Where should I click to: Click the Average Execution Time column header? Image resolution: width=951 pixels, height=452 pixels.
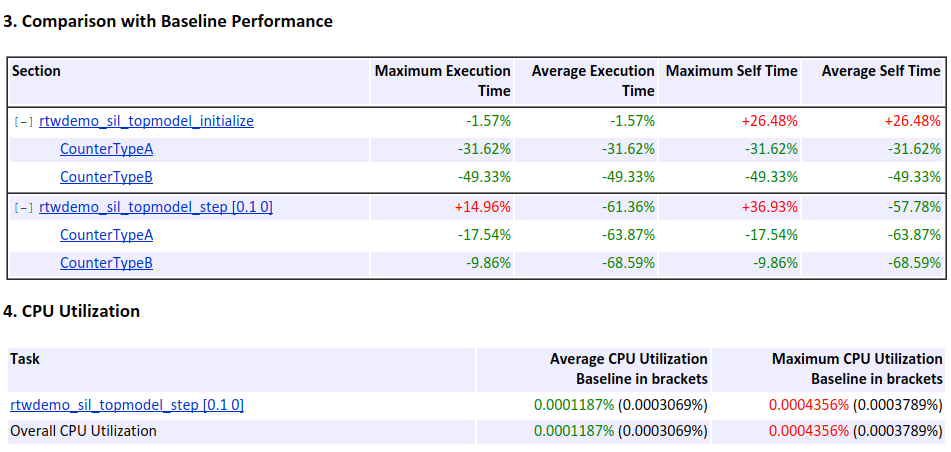[593, 80]
